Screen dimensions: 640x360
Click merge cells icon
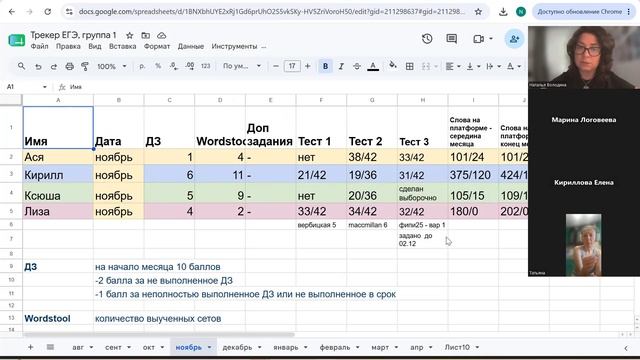click(x=426, y=66)
